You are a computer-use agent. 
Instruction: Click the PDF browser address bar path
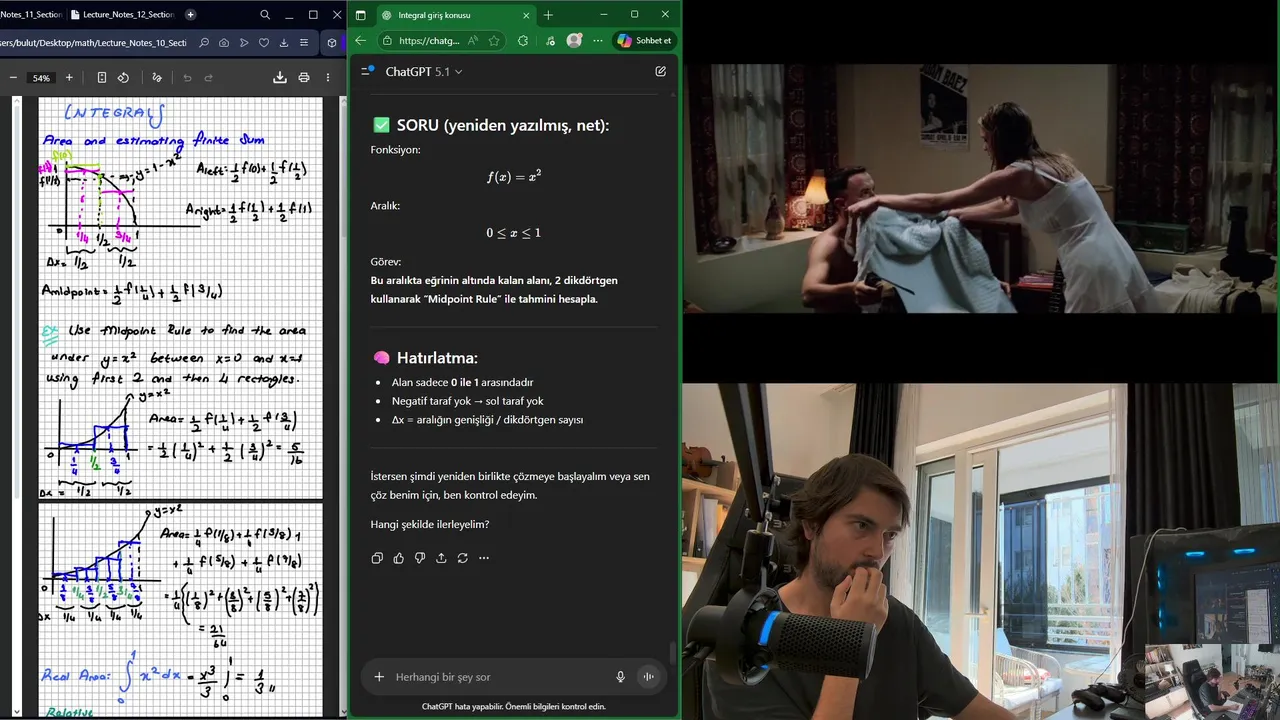pyautogui.click(x=93, y=43)
